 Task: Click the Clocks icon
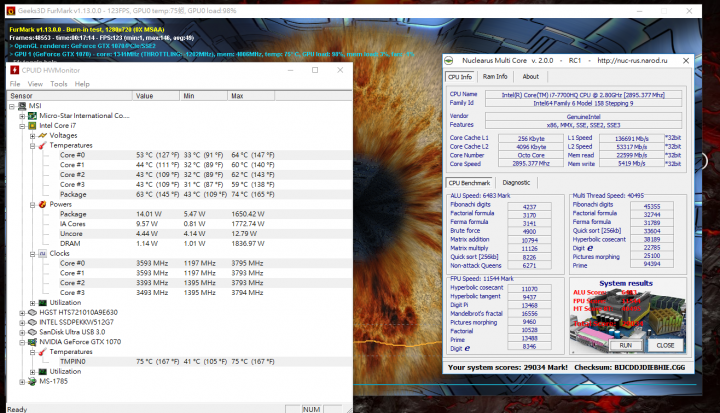(x=42, y=253)
